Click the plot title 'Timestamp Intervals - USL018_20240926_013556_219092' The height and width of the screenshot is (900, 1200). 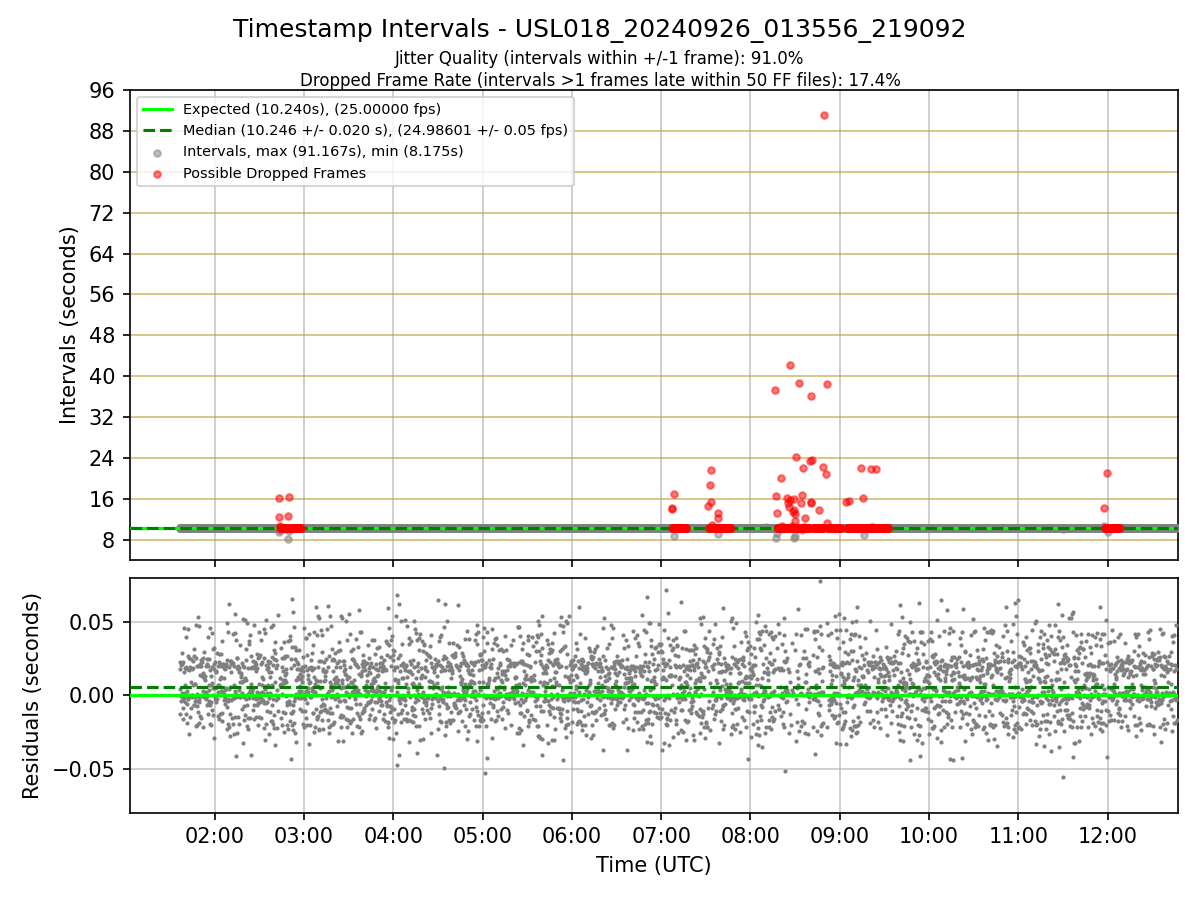(x=599, y=29)
